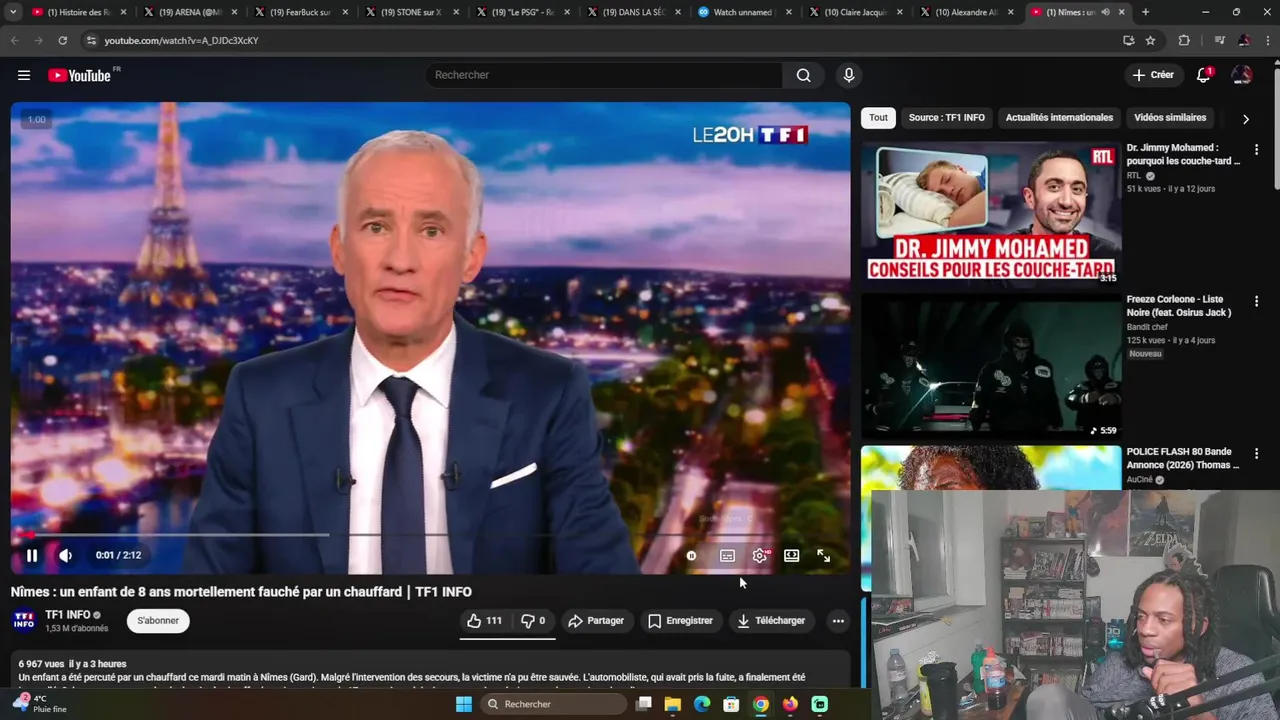This screenshot has height=720, width=1280.
Task: Click the video views and date text
Action: [x=72, y=664]
